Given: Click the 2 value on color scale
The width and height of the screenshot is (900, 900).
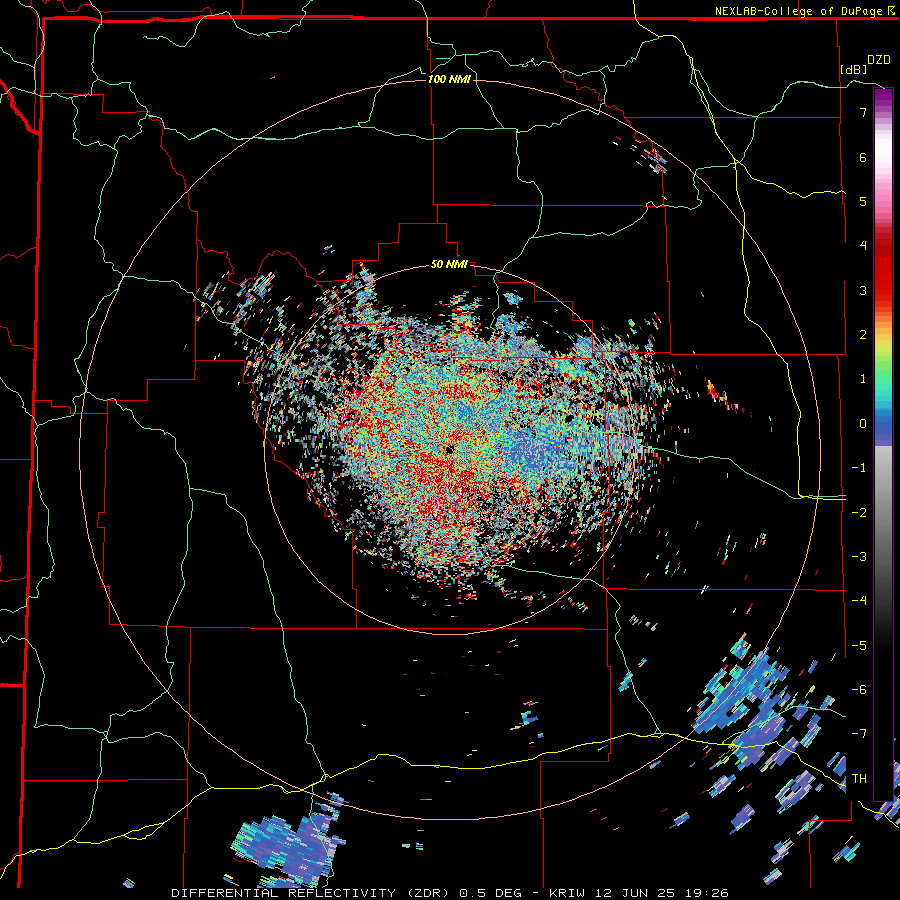Looking at the screenshot, I should coord(863,335).
